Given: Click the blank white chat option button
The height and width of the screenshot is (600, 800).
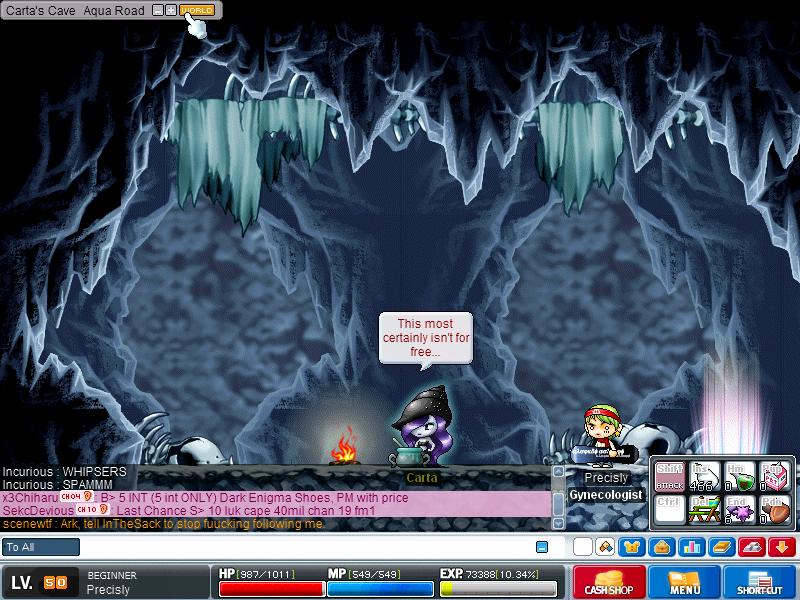Looking at the screenshot, I should 583,547.
